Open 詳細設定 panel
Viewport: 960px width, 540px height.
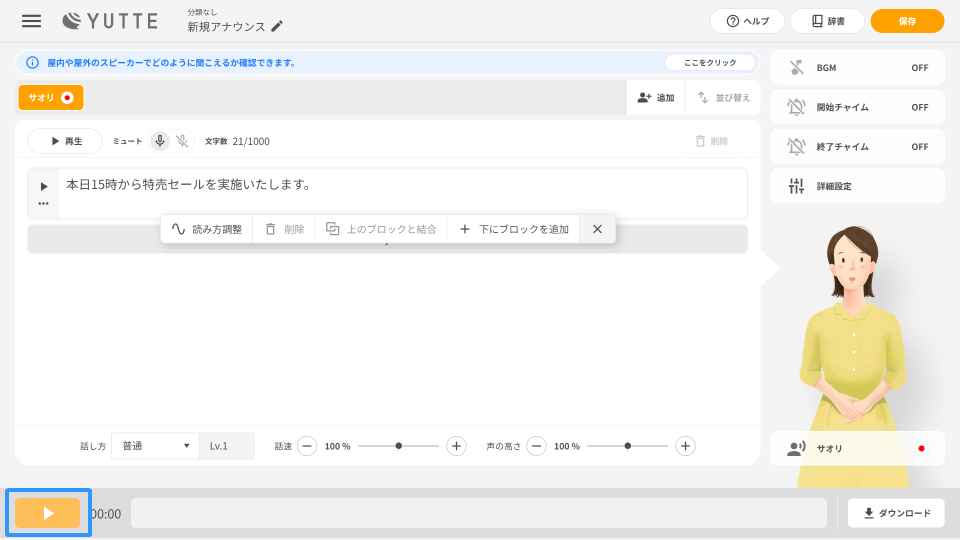pos(857,186)
